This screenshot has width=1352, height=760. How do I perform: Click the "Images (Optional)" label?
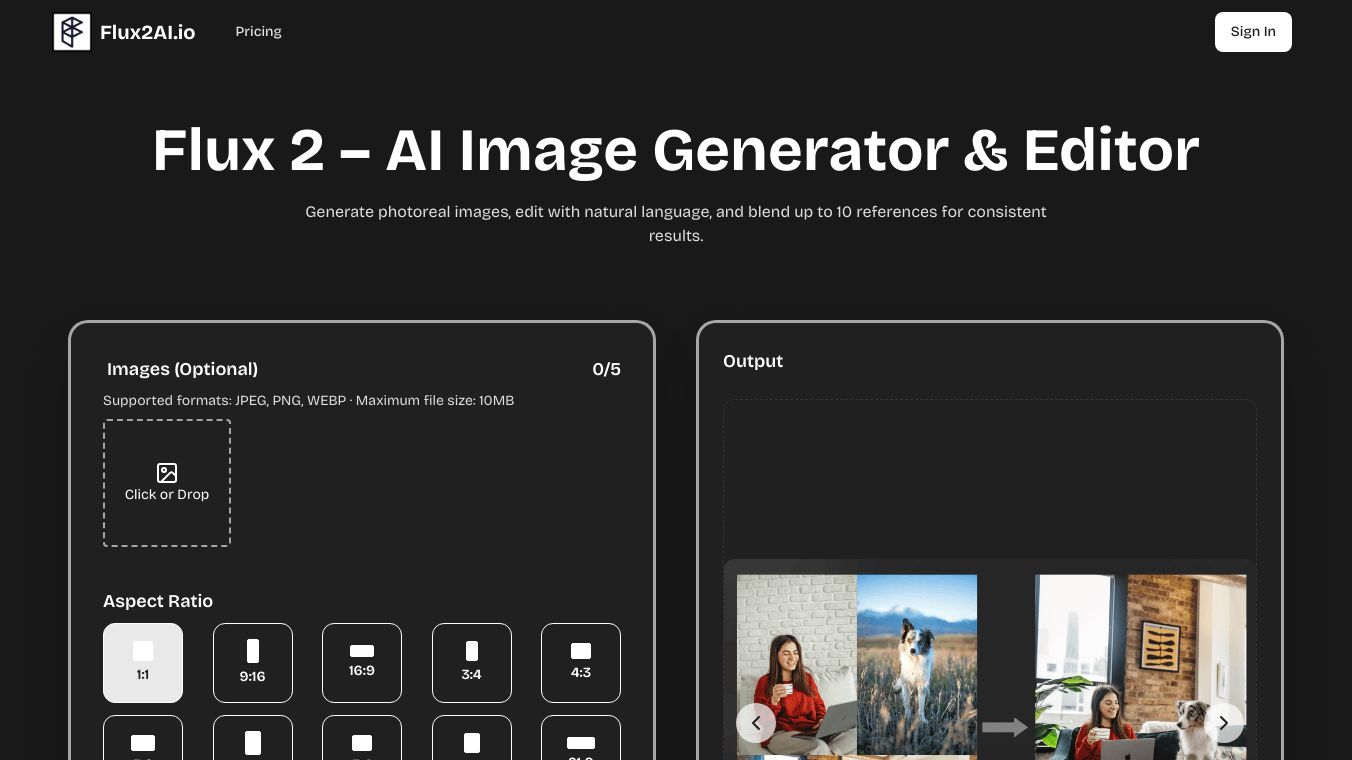point(183,369)
